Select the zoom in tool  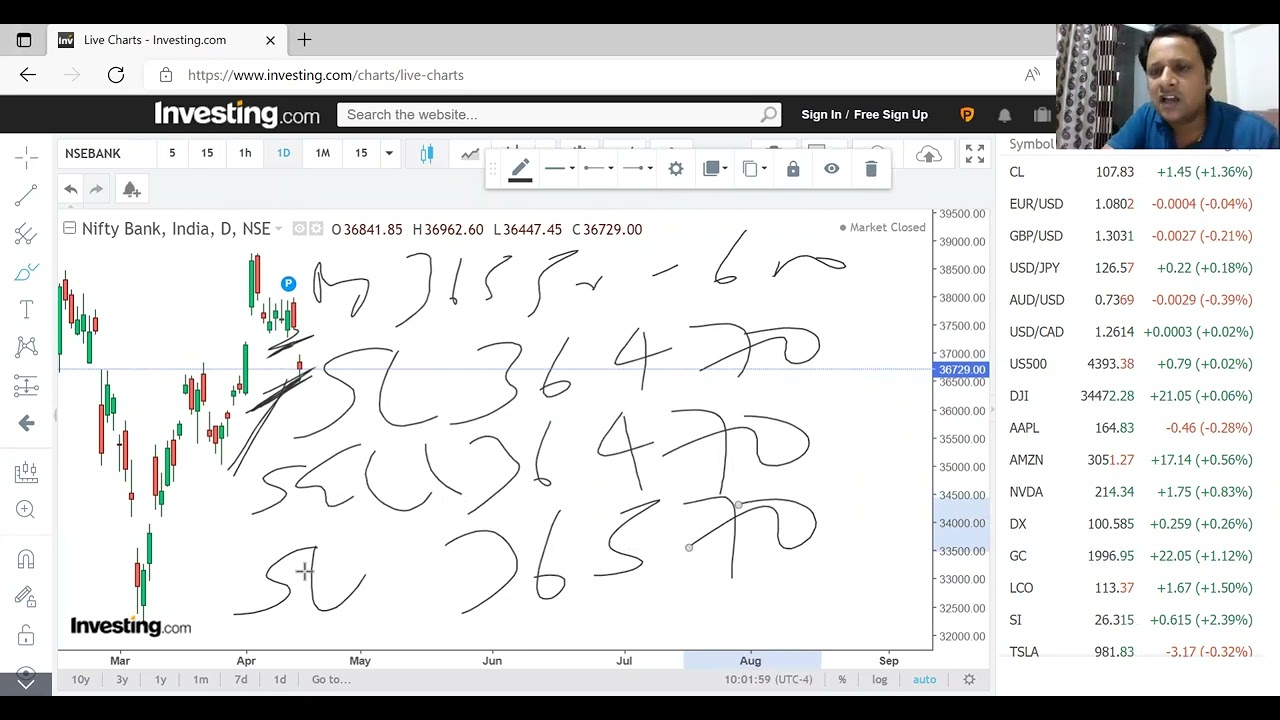click(27, 510)
